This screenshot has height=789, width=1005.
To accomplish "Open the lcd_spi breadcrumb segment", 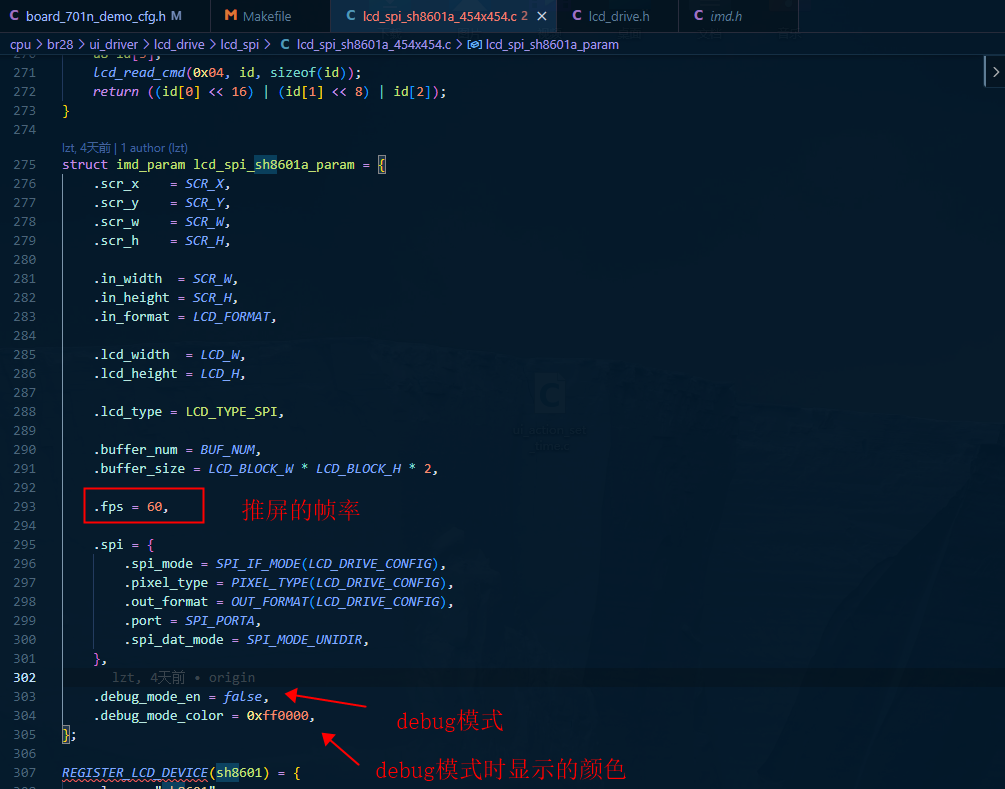I will (x=240, y=44).
